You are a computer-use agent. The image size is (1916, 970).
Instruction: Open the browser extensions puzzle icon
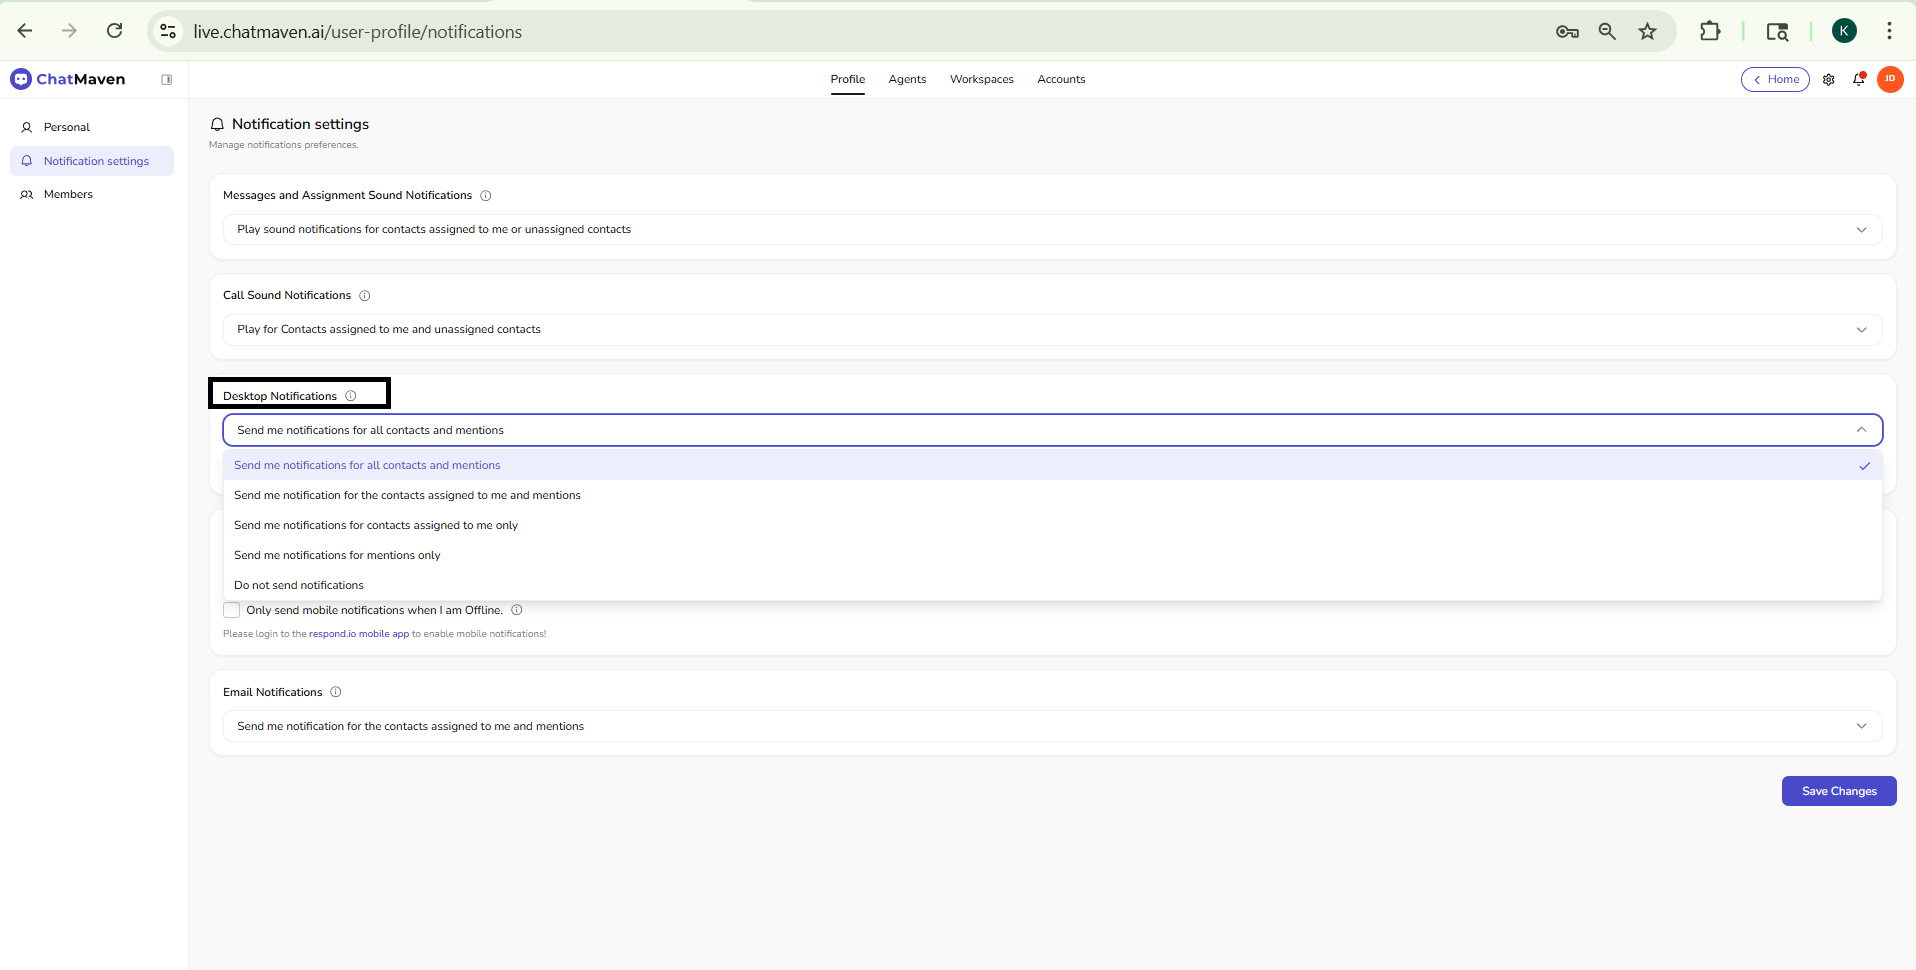(x=1709, y=32)
